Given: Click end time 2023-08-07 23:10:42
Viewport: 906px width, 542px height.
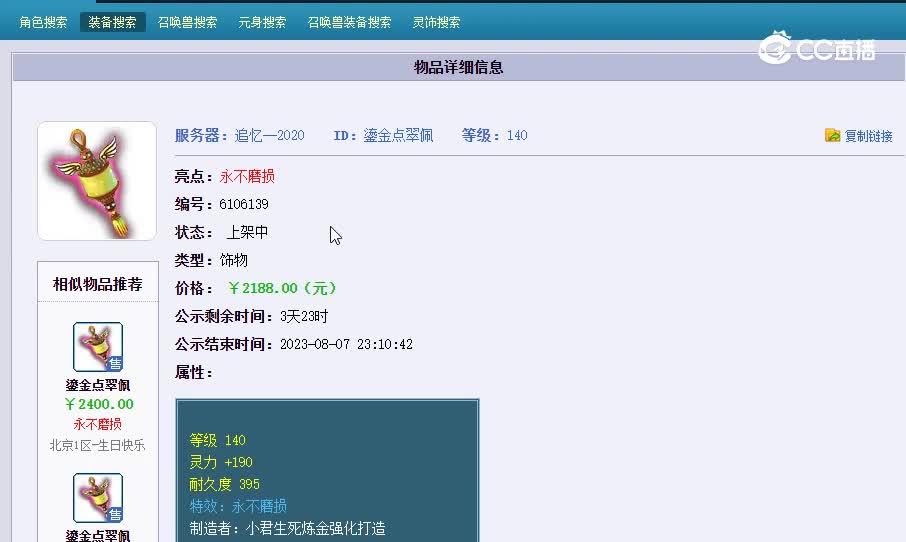Looking at the screenshot, I should click(x=346, y=344).
